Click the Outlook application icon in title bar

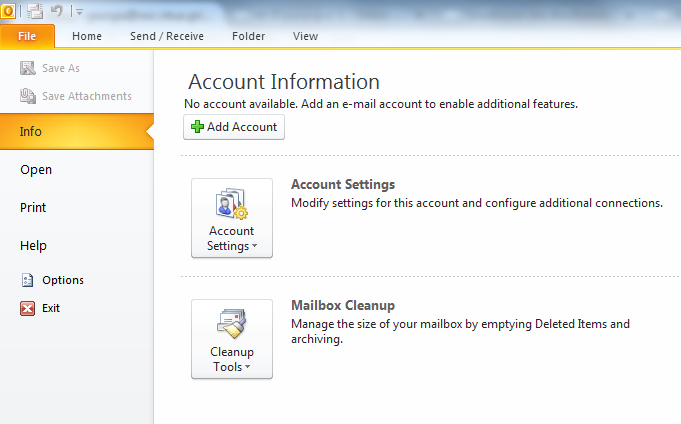[x=8, y=10]
